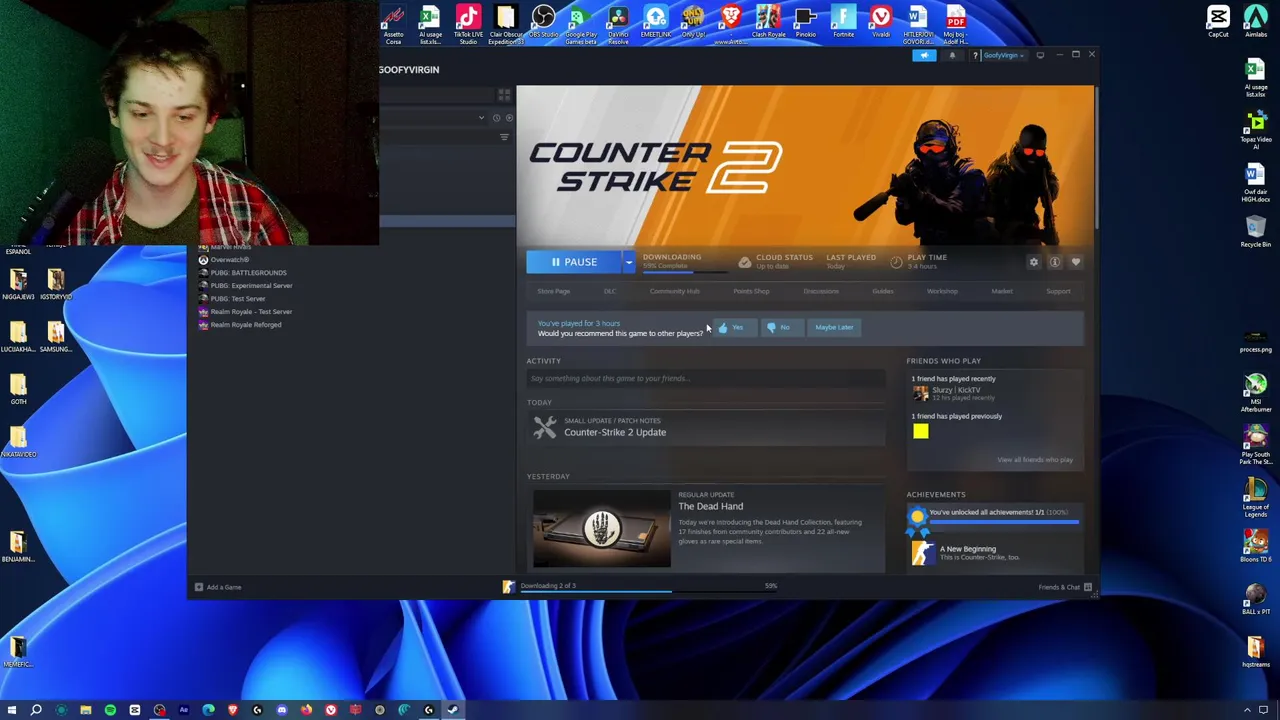Open advanced library filter icon
This screenshot has width=1280, height=720.
[x=504, y=137]
